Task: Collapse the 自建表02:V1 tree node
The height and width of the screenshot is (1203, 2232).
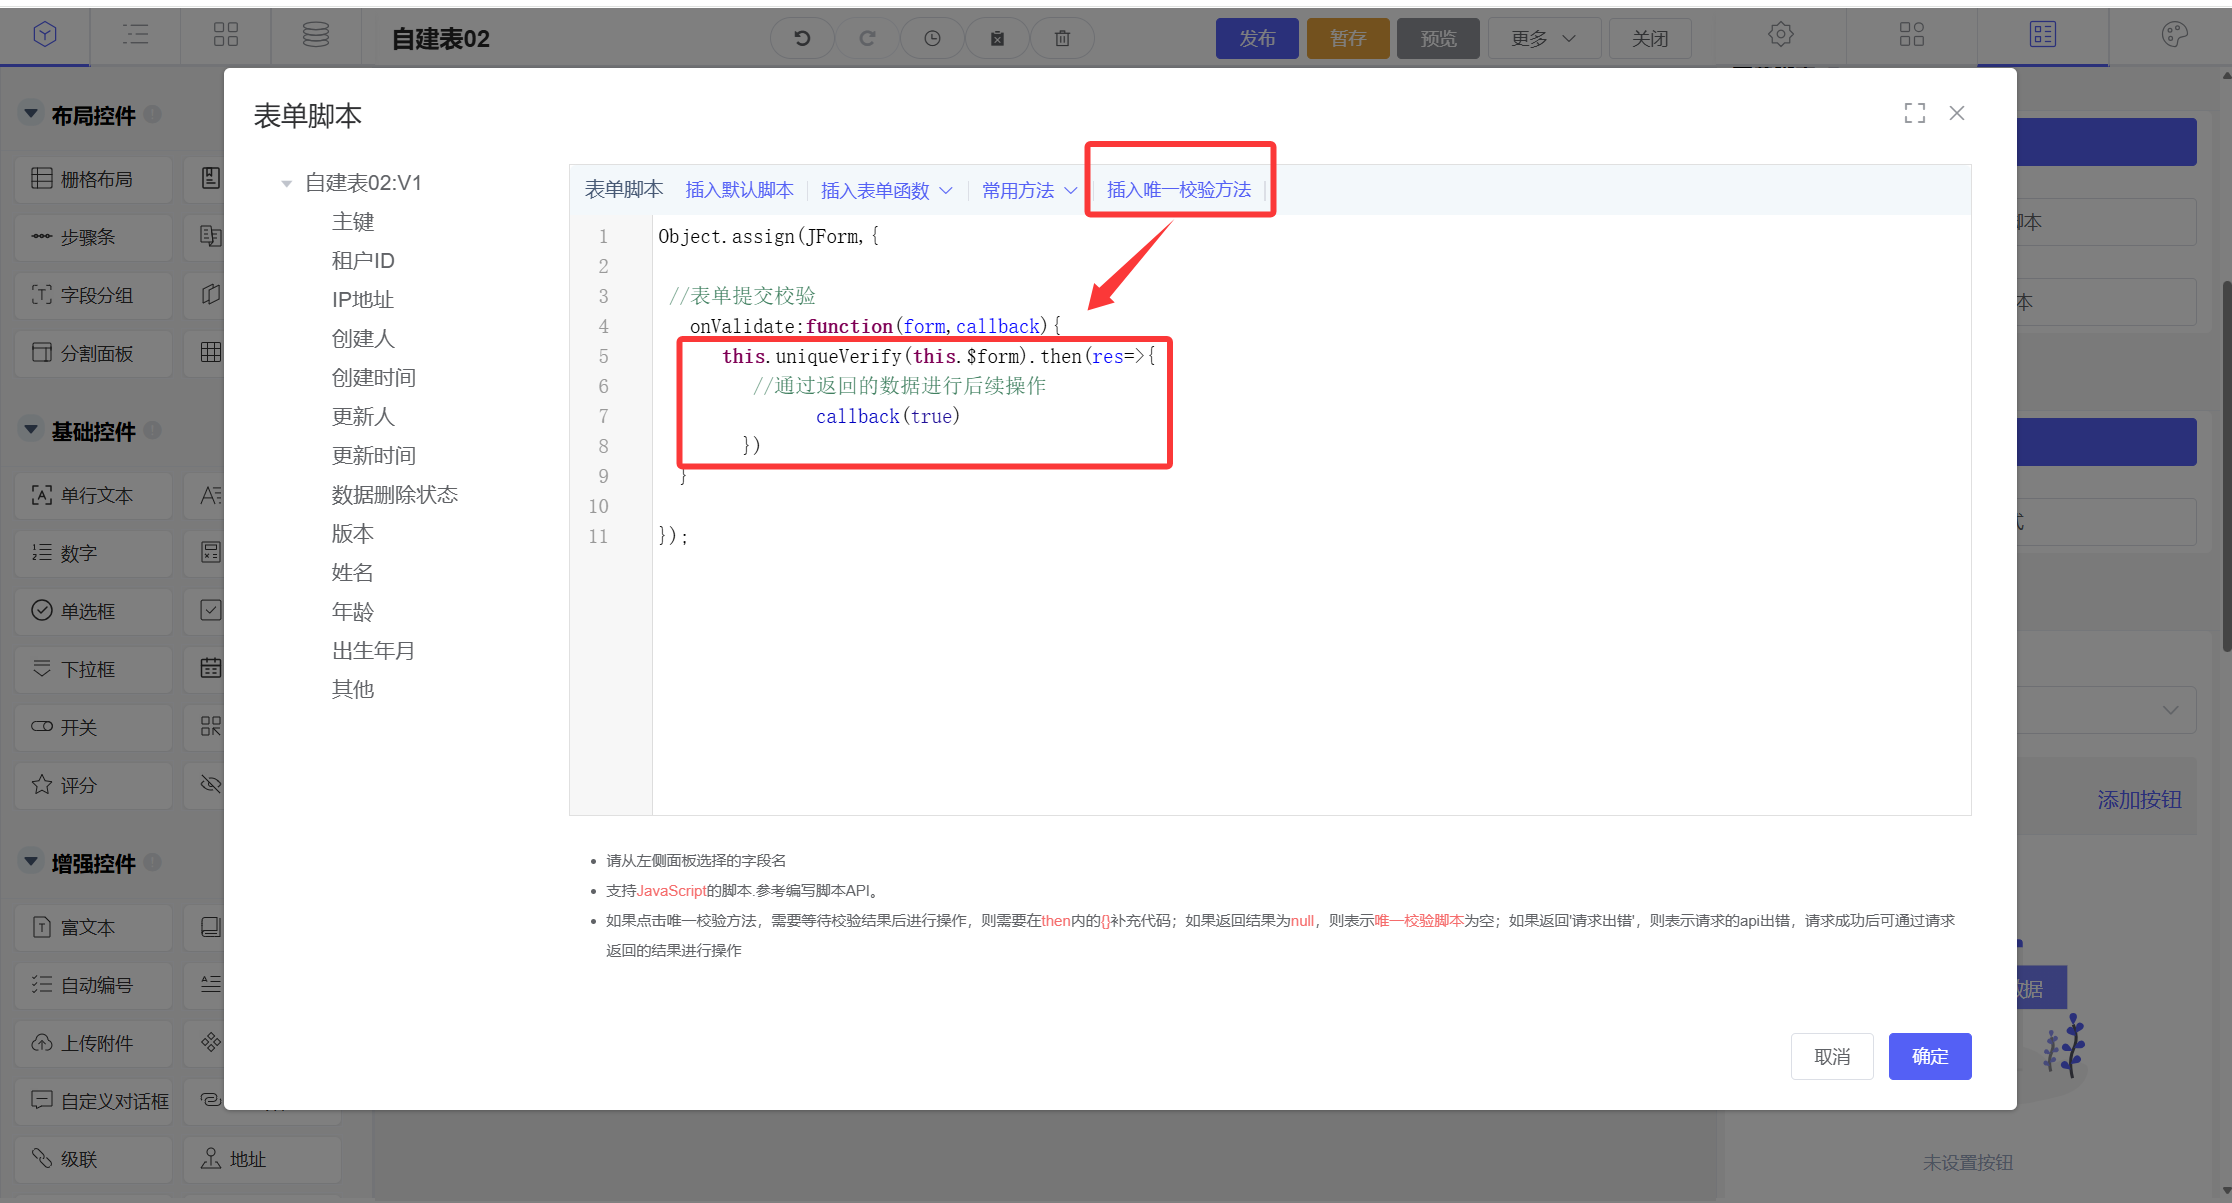Action: coord(287,183)
